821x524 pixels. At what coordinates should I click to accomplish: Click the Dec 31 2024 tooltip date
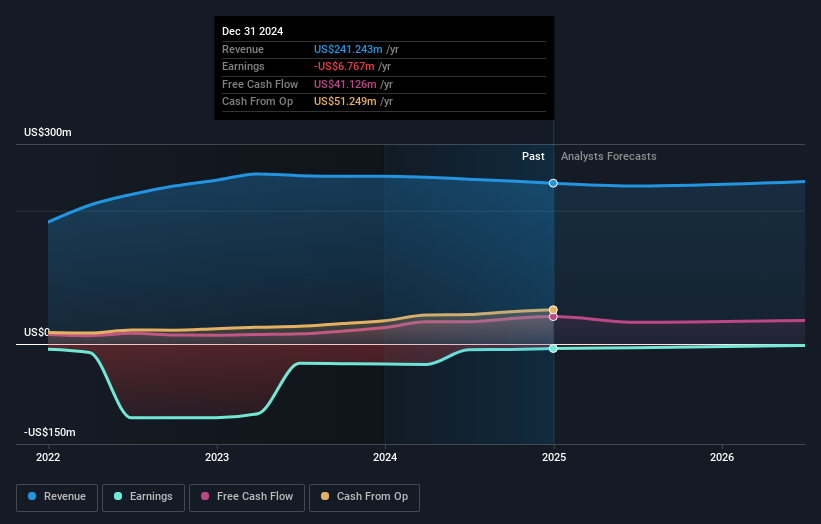click(252, 31)
